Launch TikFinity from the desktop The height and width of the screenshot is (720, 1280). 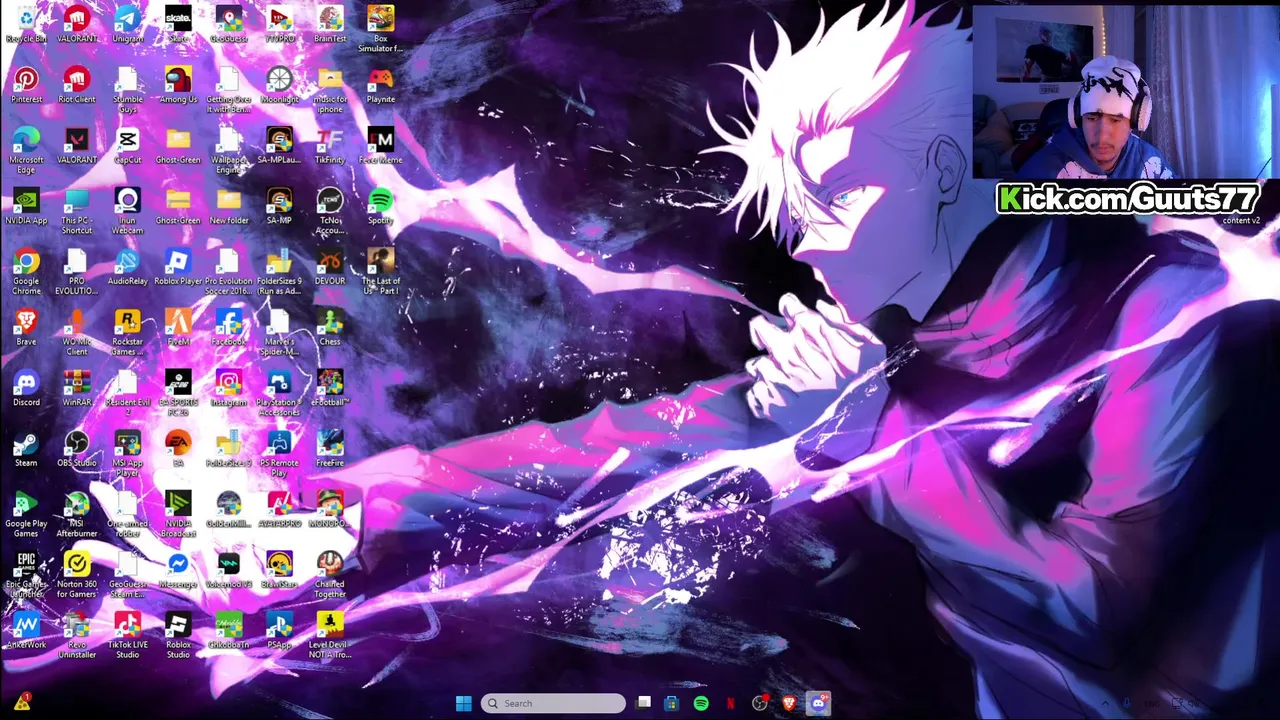point(330,146)
